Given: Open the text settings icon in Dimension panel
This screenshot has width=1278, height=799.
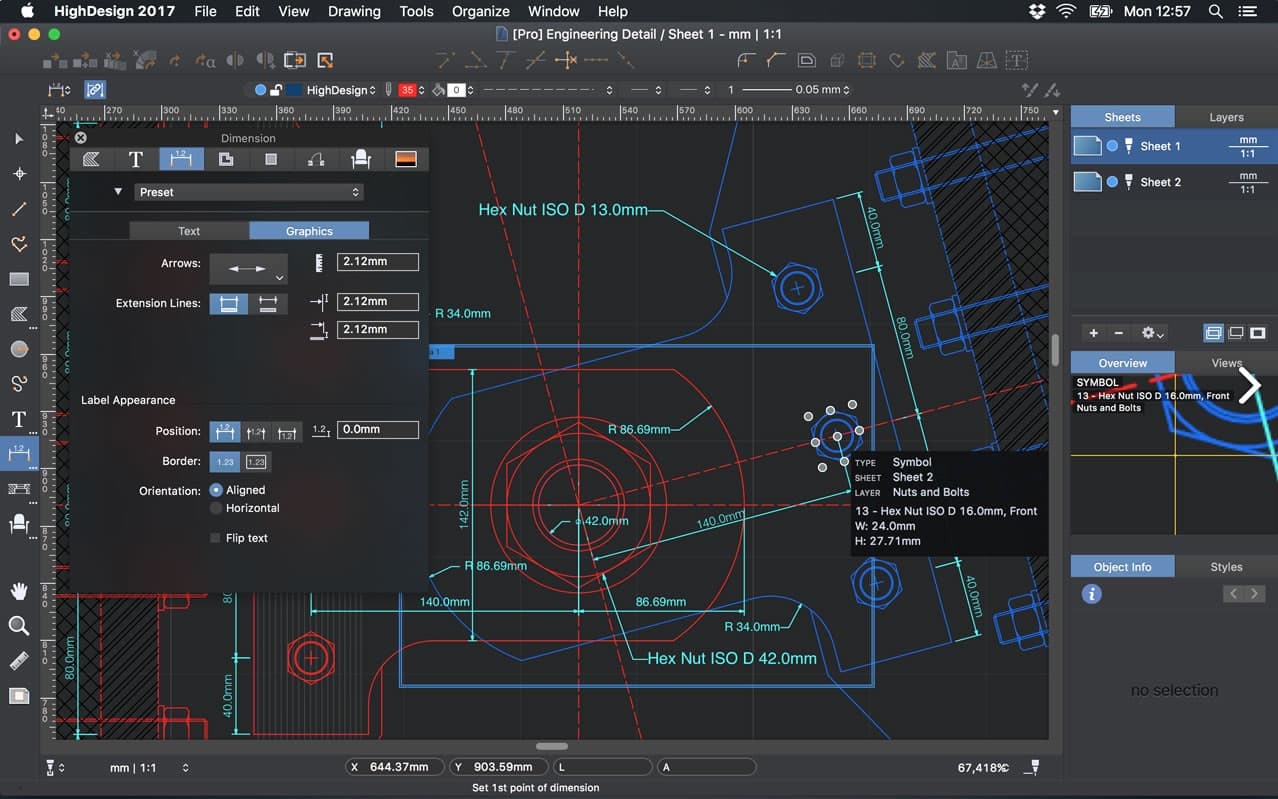Looking at the screenshot, I should (136, 159).
